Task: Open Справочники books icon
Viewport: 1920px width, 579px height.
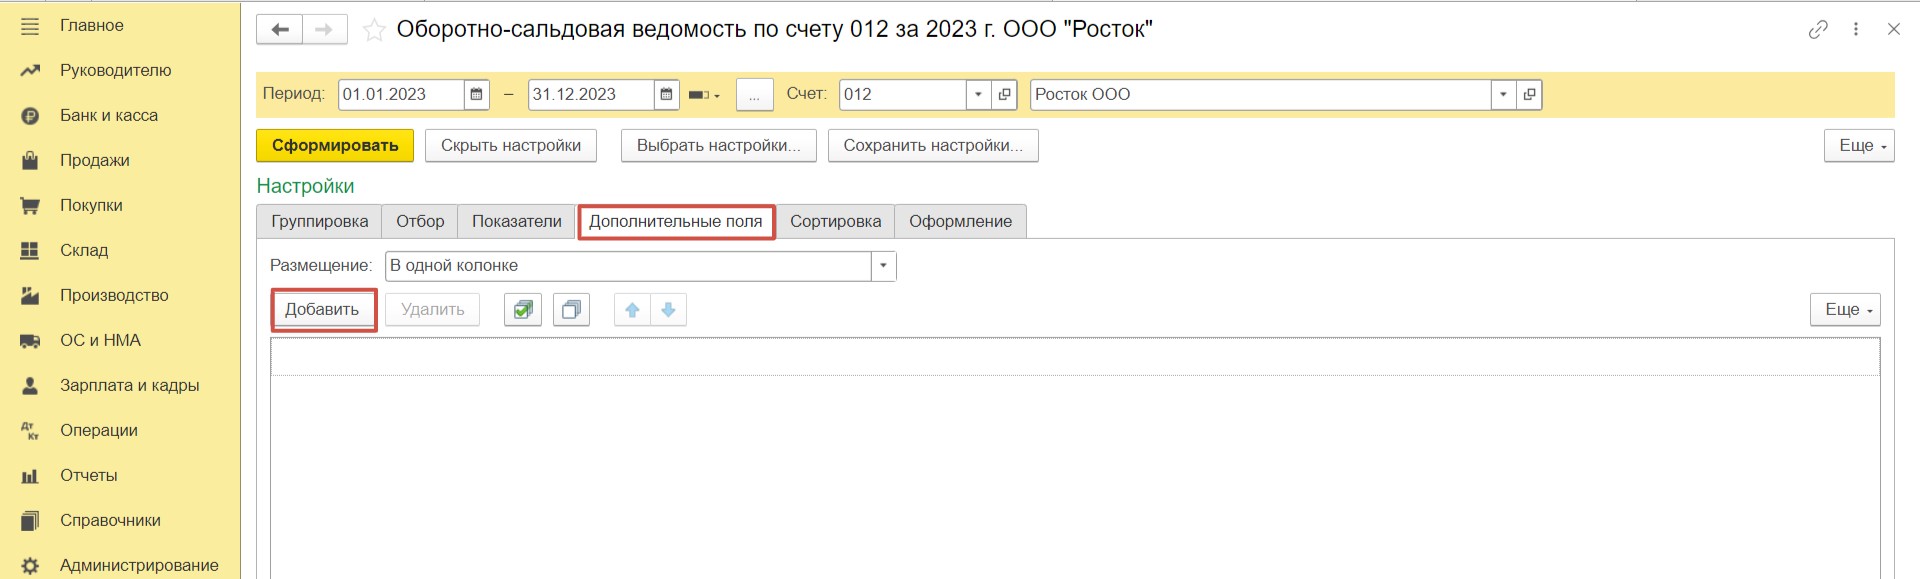Action: (30, 521)
